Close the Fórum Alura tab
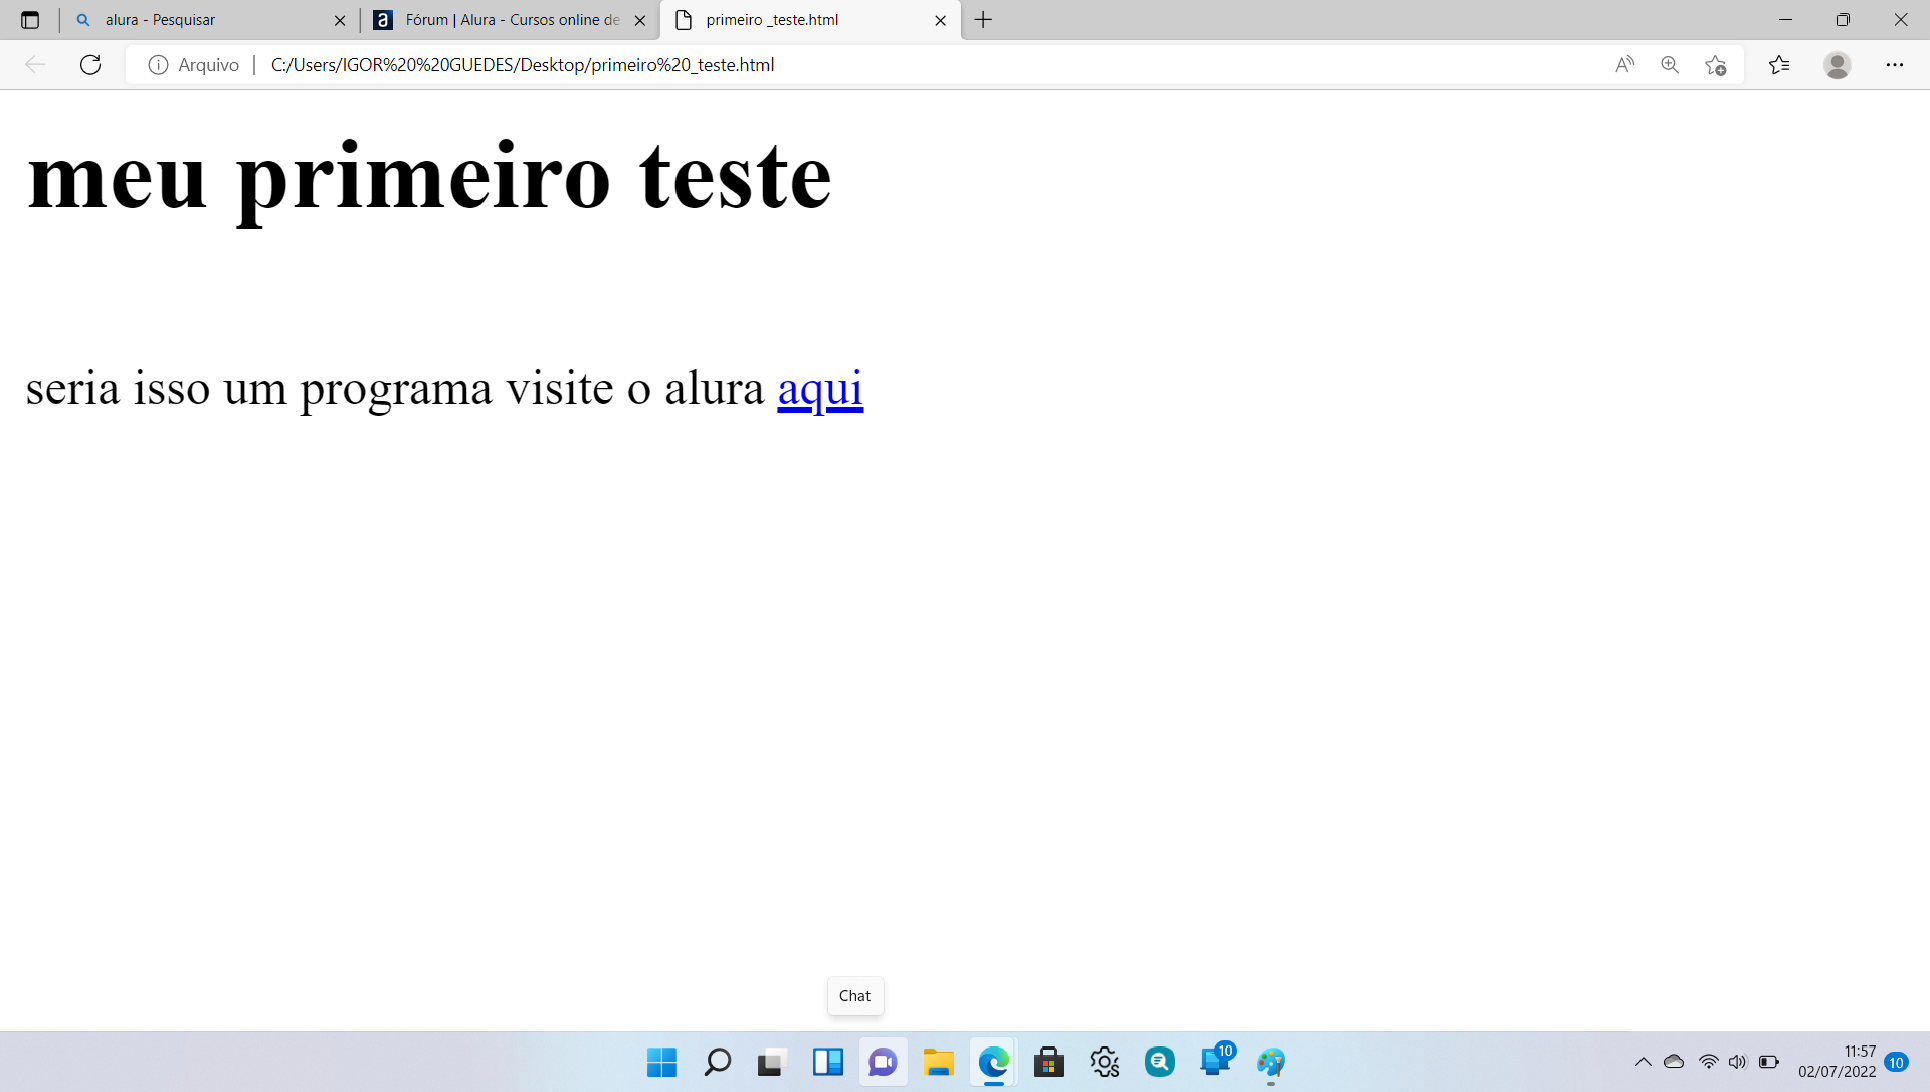The width and height of the screenshot is (1930, 1092). (x=640, y=20)
